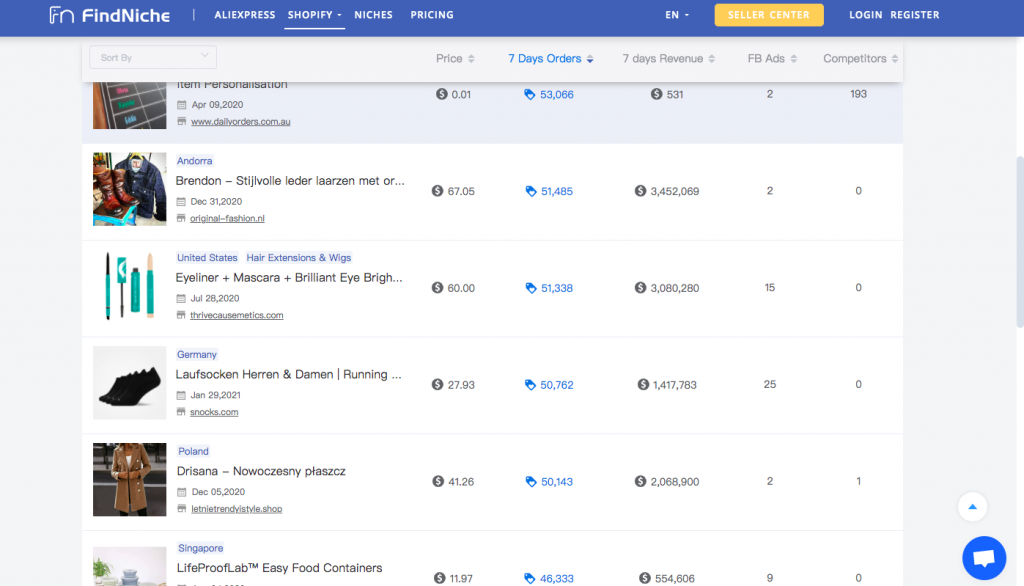Click the Register link
The width and height of the screenshot is (1024, 586).
click(915, 15)
